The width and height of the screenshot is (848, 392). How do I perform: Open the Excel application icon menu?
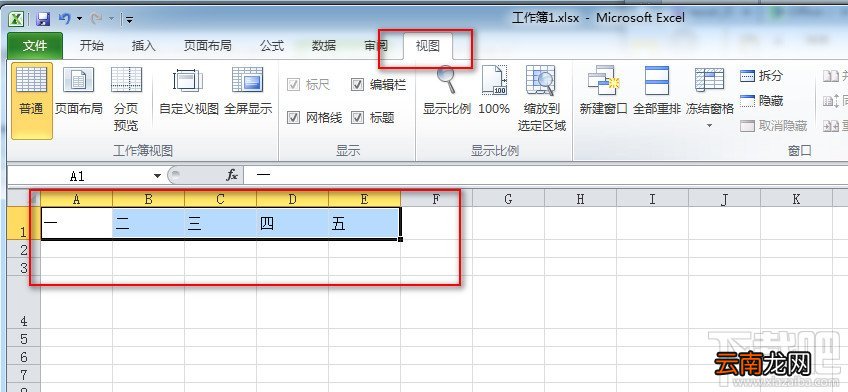coord(16,19)
